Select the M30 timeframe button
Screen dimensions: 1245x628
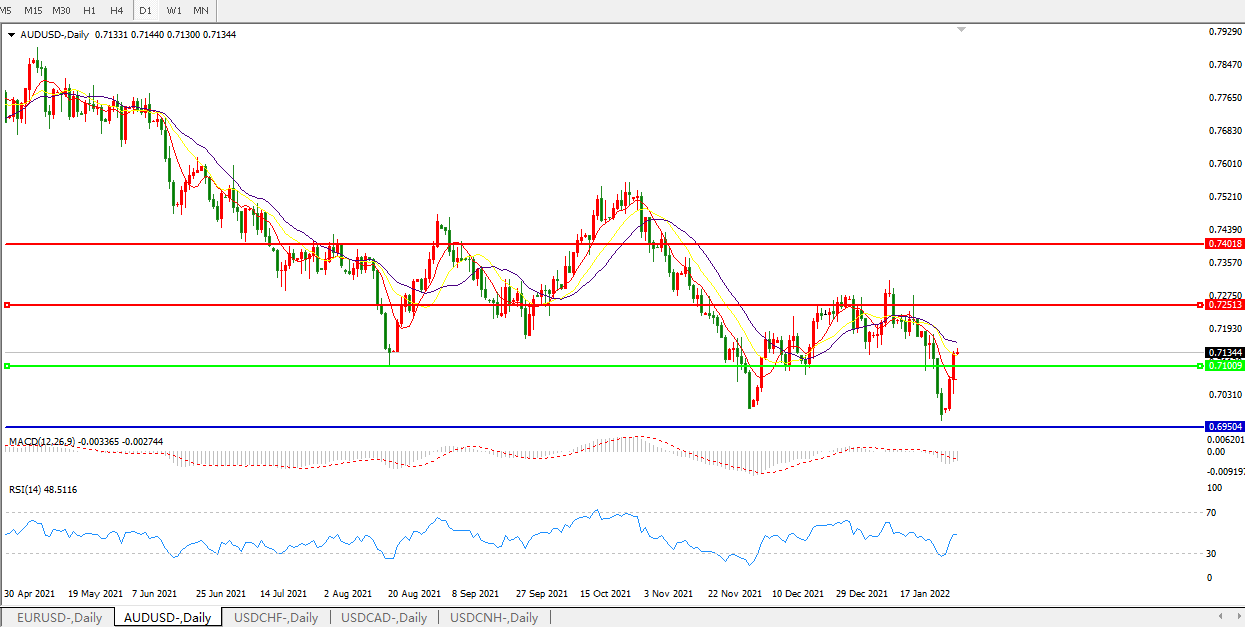[61, 10]
